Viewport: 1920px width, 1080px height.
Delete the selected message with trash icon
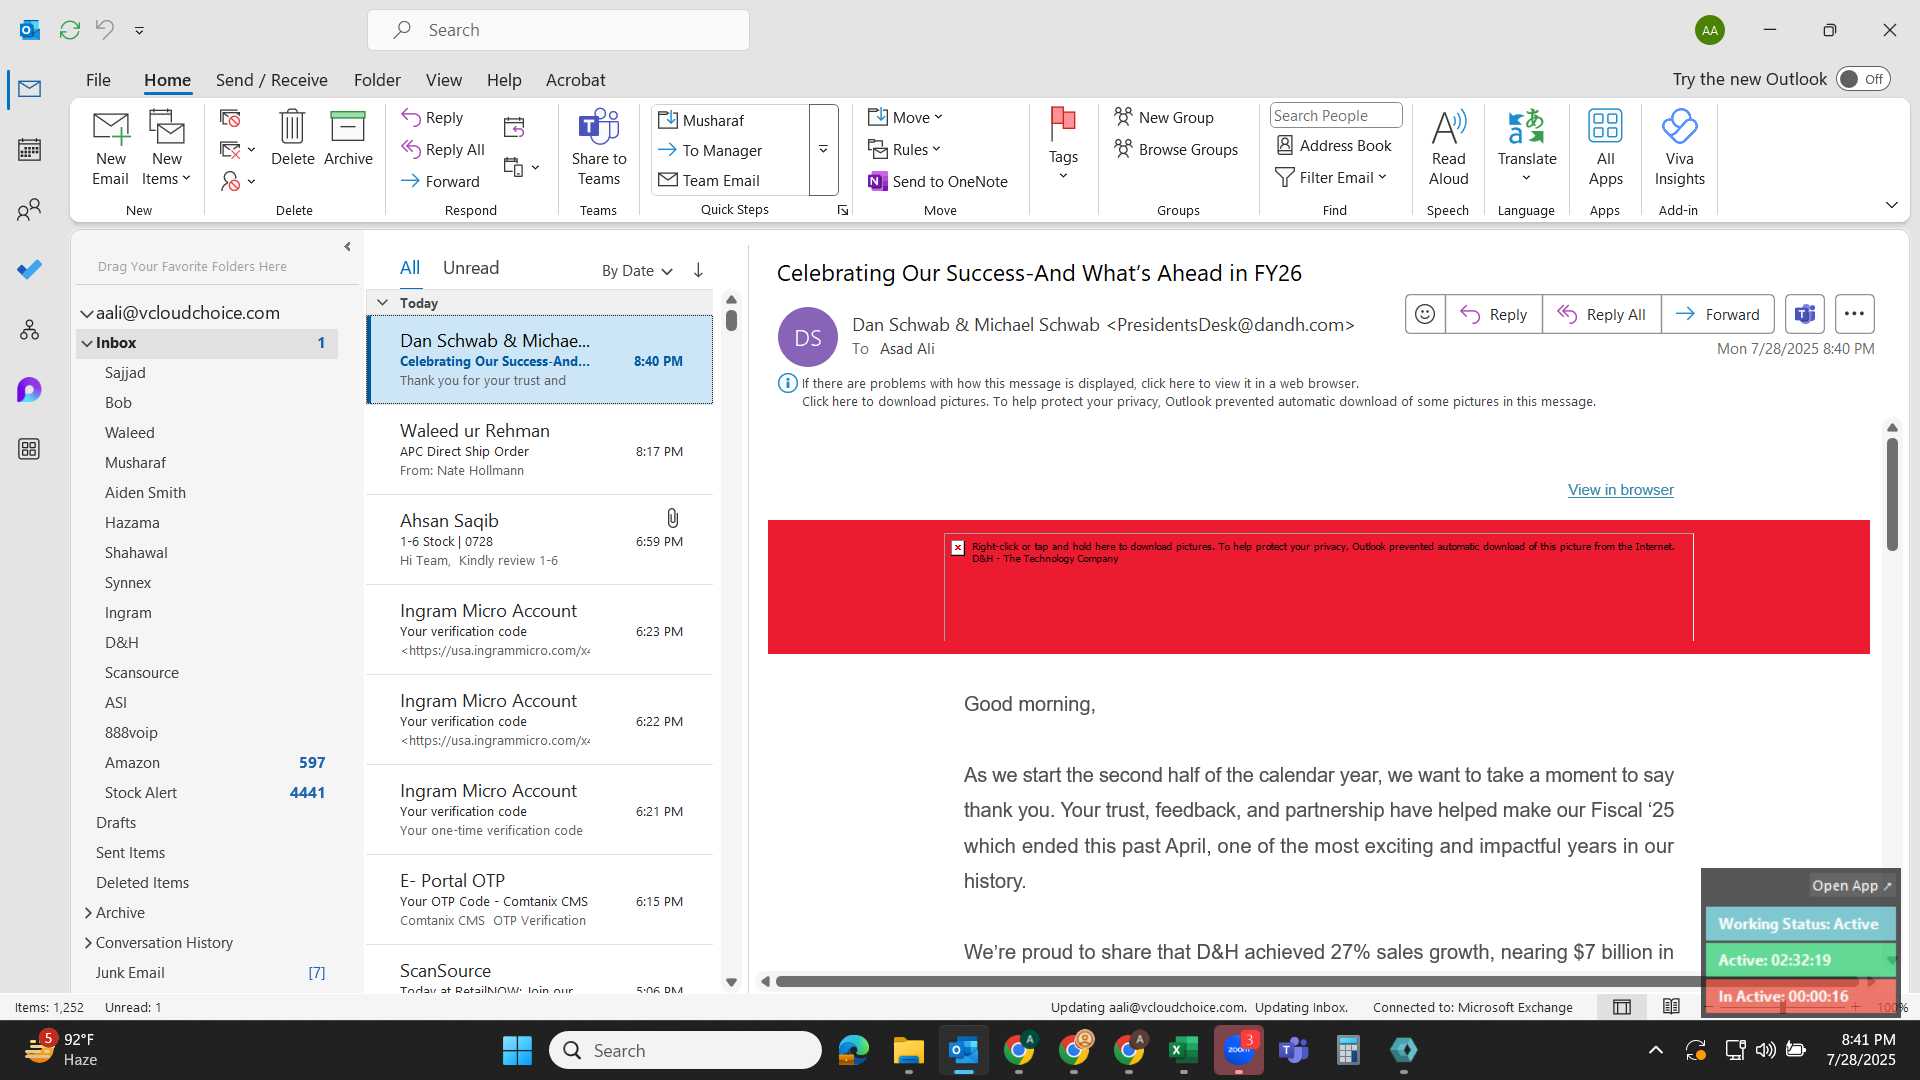pyautogui.click(x=292, y=138)
